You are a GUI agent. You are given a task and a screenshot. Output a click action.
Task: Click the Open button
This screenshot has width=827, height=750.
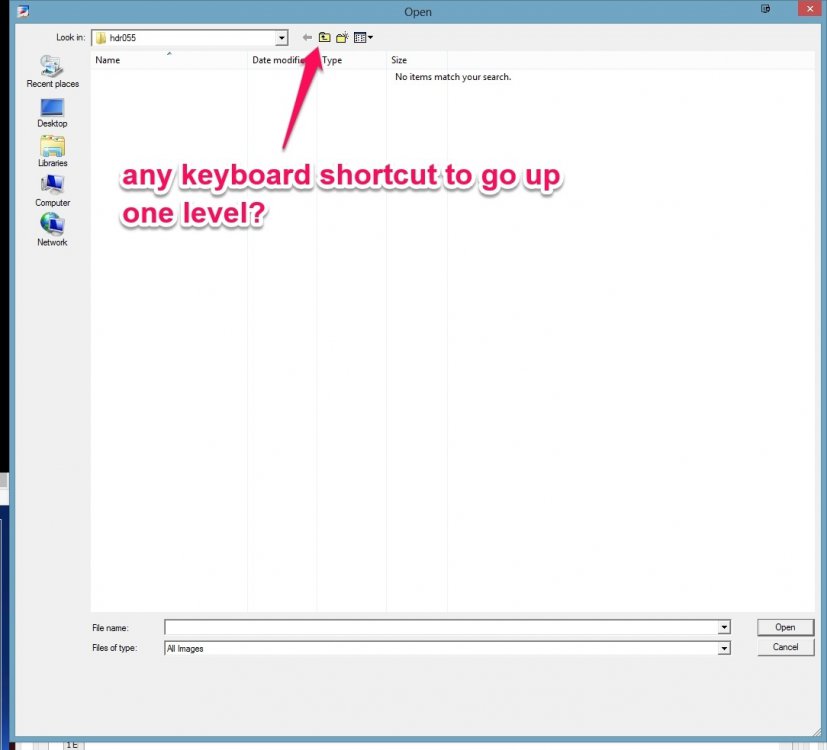(x=785, y=627)
